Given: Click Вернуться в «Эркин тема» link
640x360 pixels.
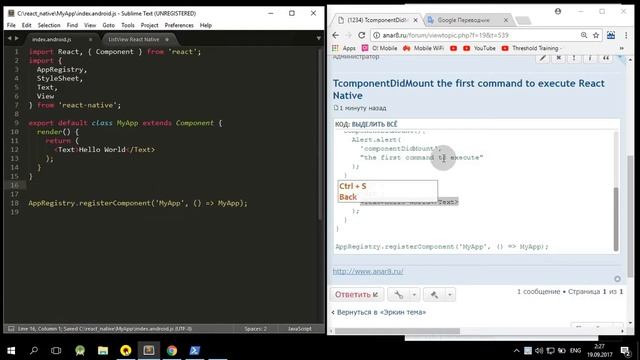Looking at the screenshot, I should (381, 312).
